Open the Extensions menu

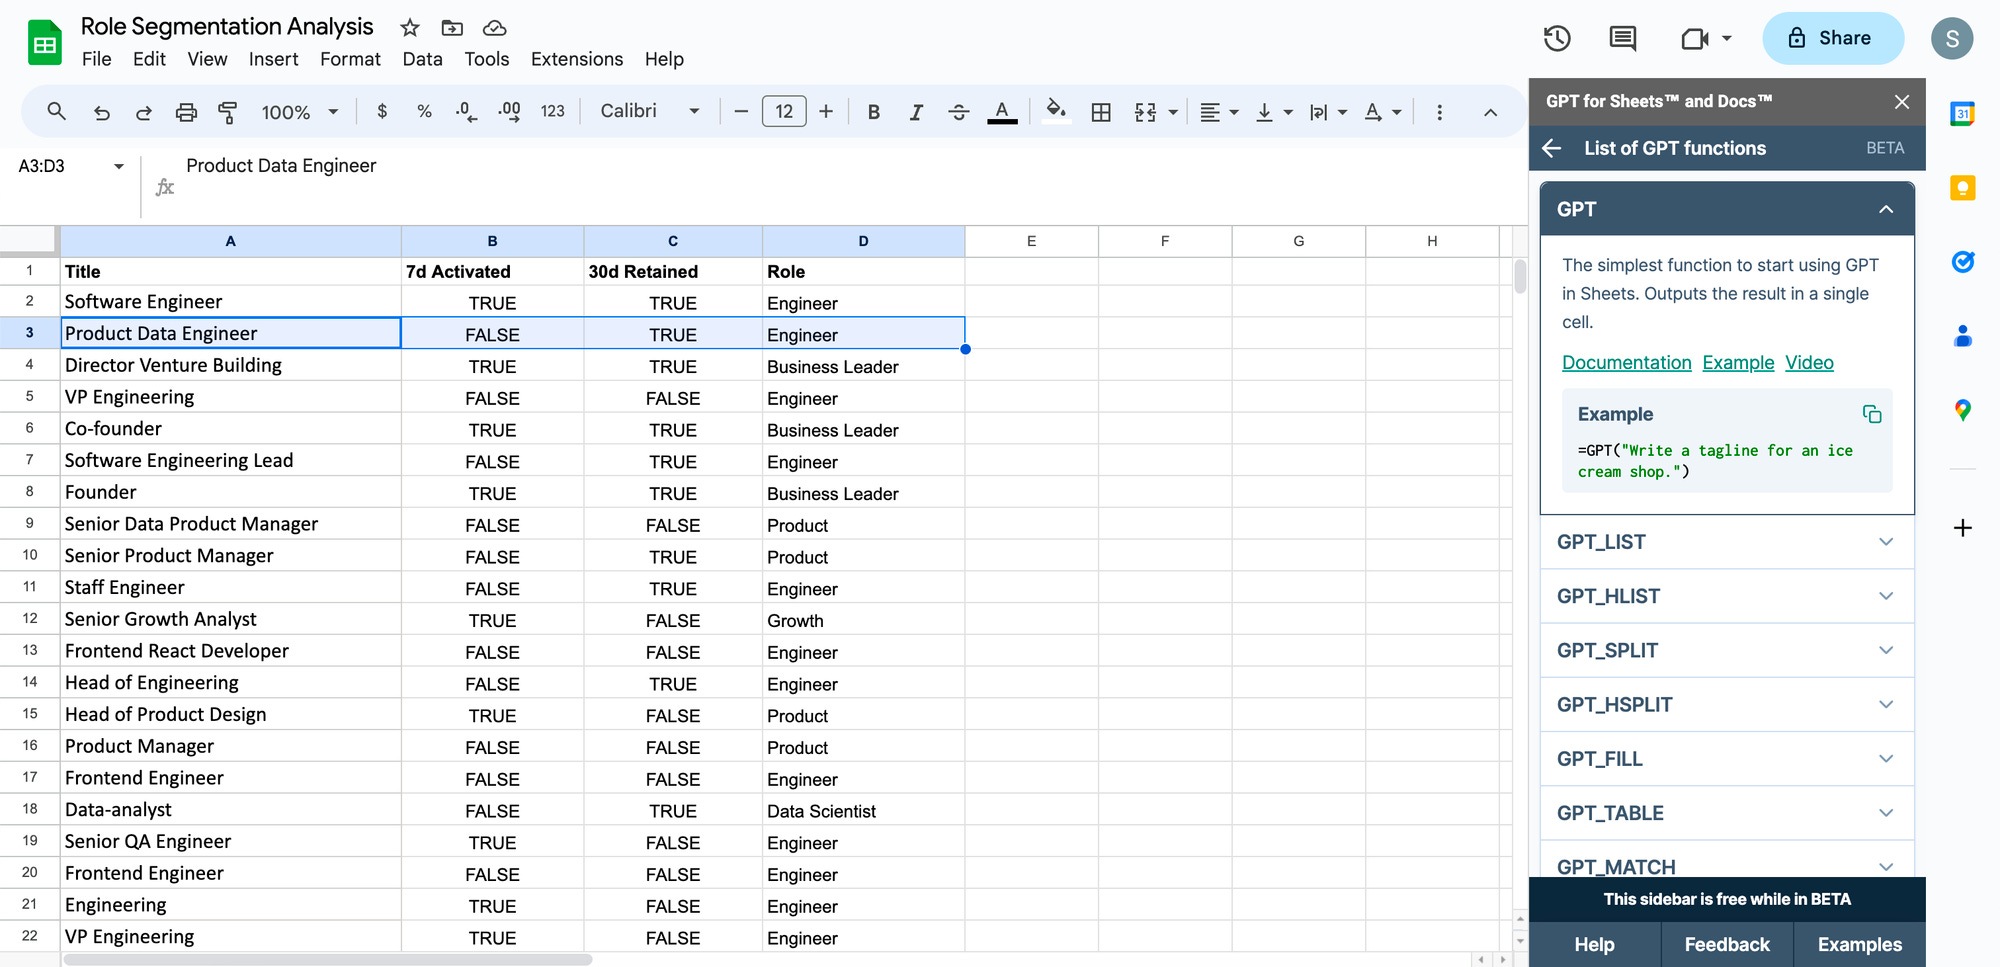coord(577,59)
